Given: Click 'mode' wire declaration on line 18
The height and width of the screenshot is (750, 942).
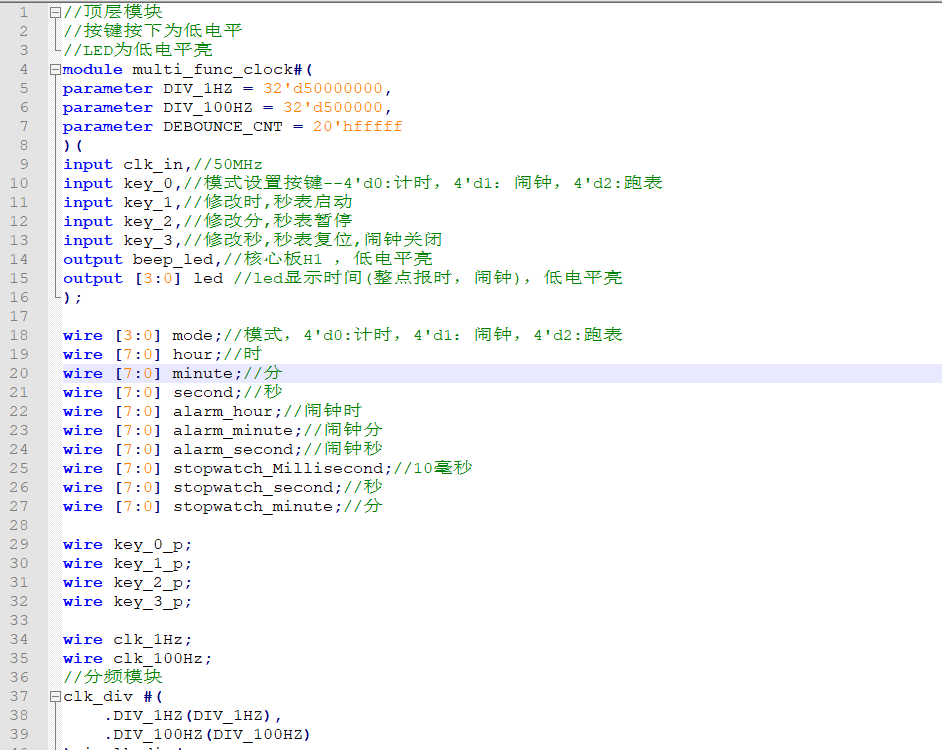Looking at the screenshot, I should pyautogui.click(x=193, y=335).
